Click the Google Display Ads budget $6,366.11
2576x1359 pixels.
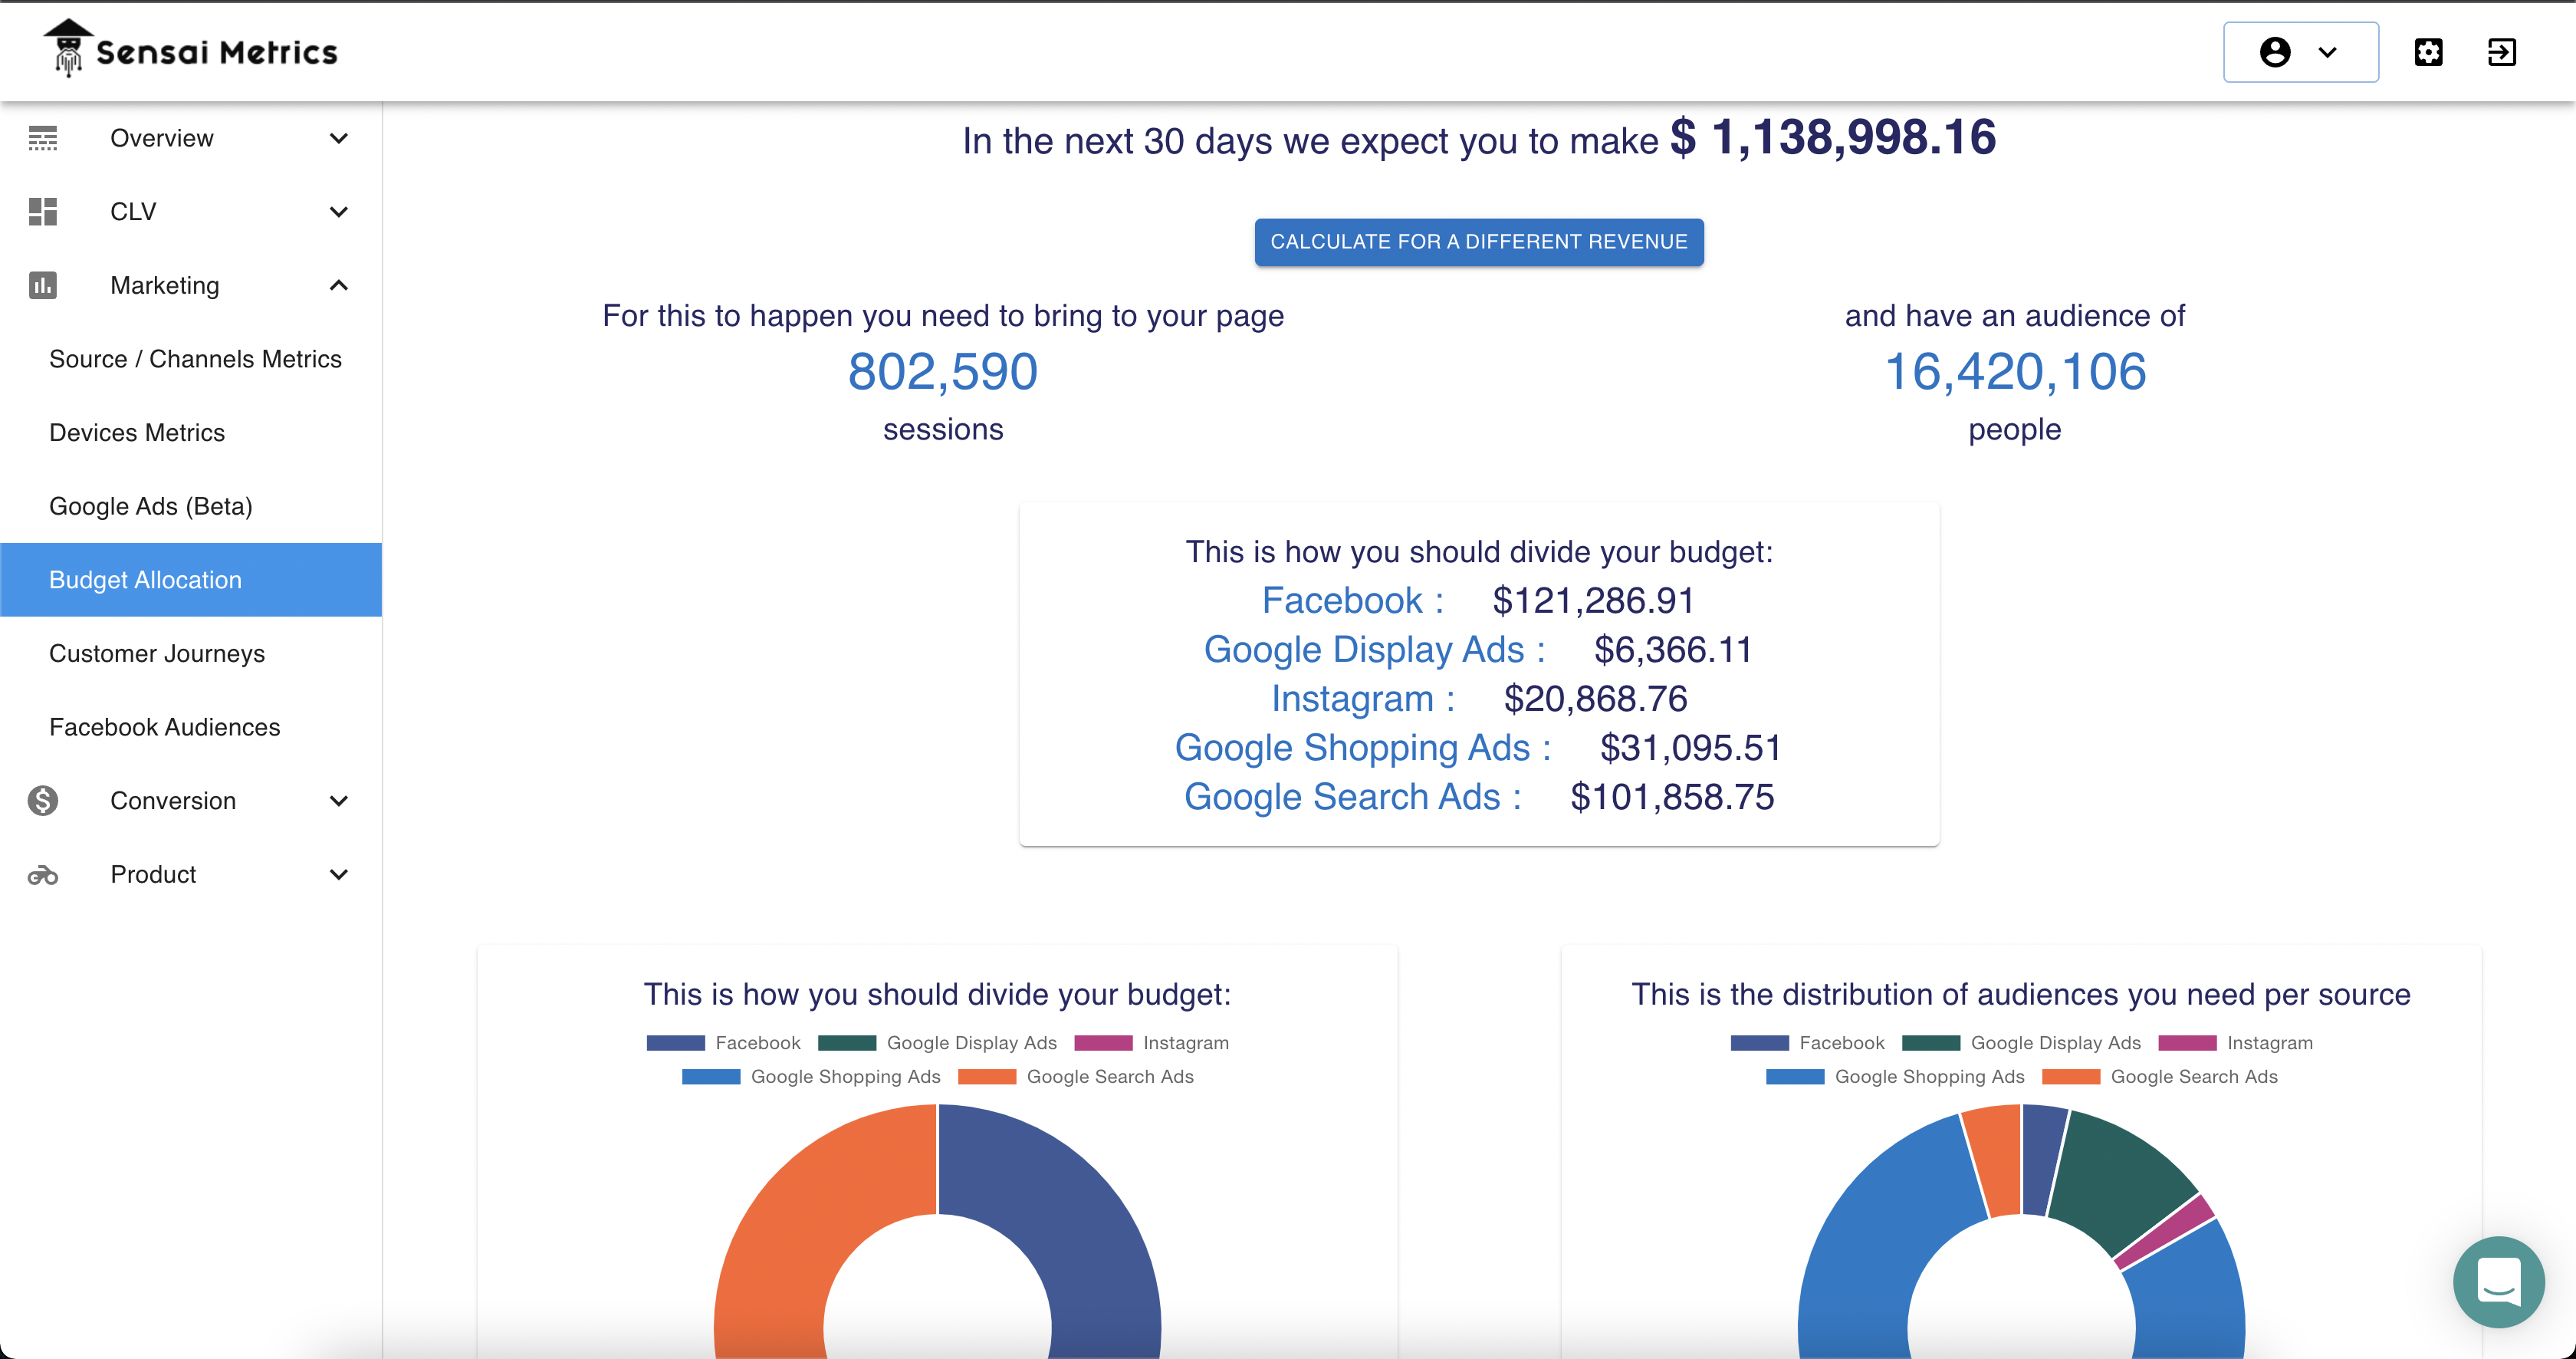(x=1673, y=650)
